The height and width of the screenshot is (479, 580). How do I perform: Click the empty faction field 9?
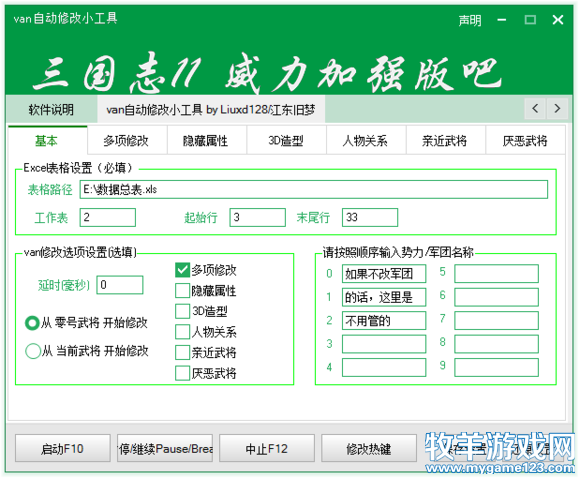(x=496, y=368)
